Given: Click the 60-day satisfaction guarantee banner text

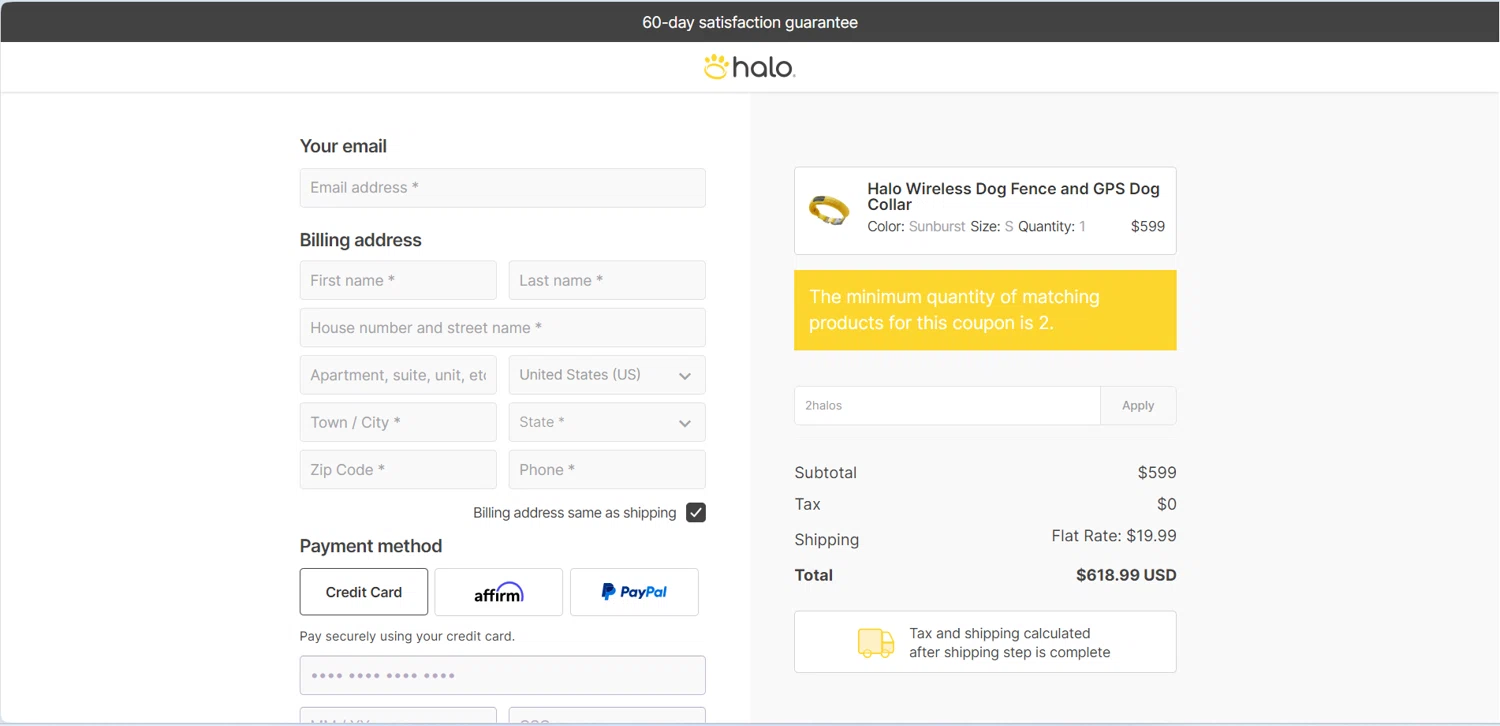Looking at the screenshot, I should pos(750,22).
